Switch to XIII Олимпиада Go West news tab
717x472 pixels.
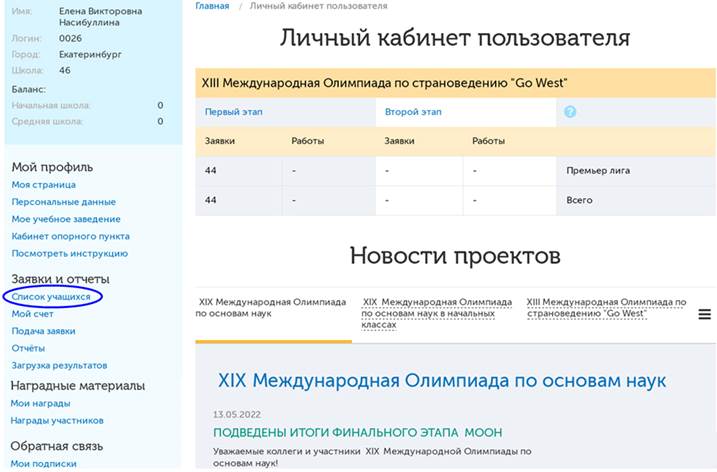pyautogui.click(x=606, y=308)
